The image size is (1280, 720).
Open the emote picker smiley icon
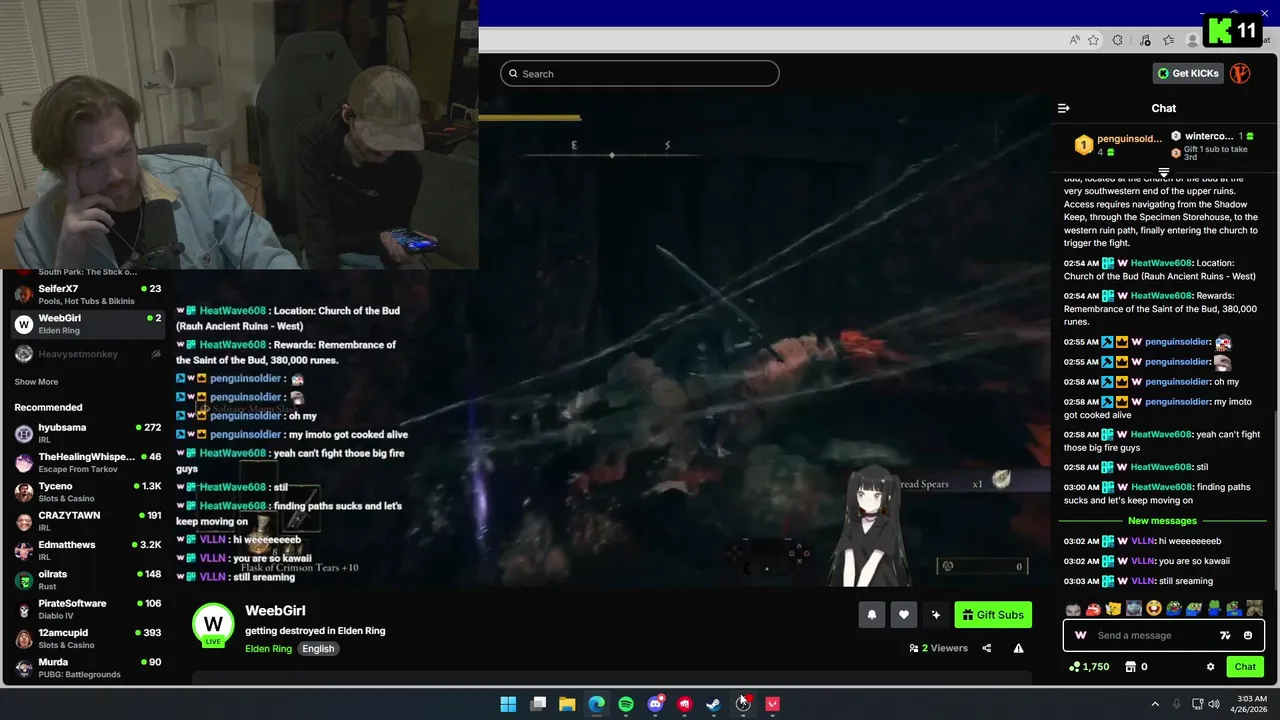(x=1247, y=635)
